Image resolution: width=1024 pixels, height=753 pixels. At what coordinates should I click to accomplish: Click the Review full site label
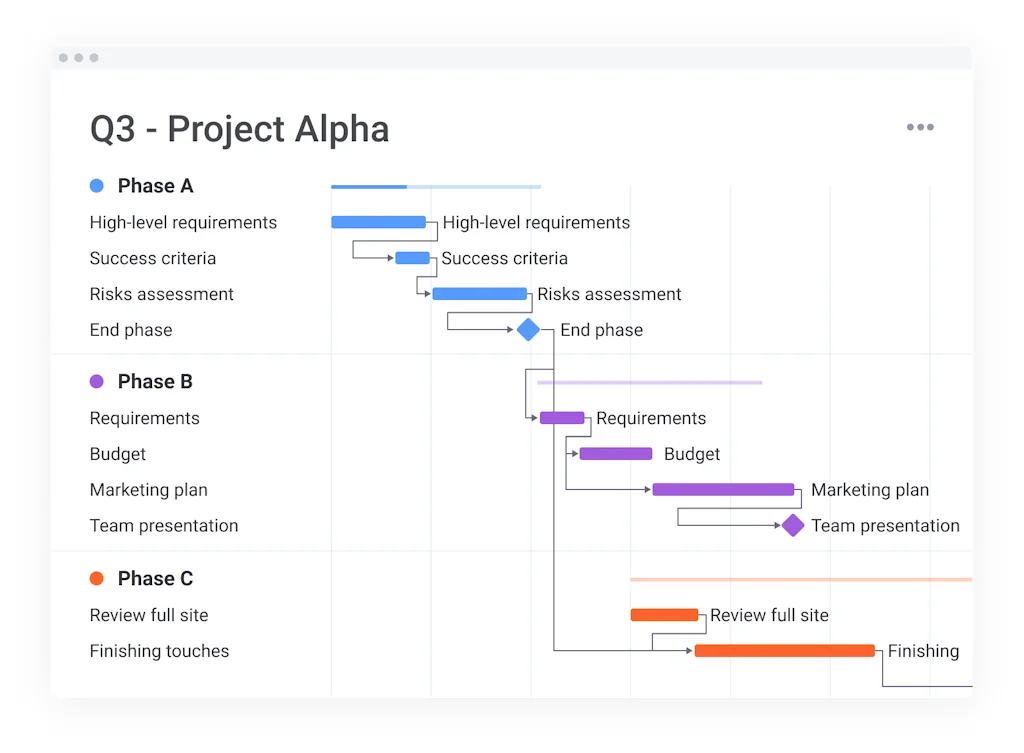point(149,615)
